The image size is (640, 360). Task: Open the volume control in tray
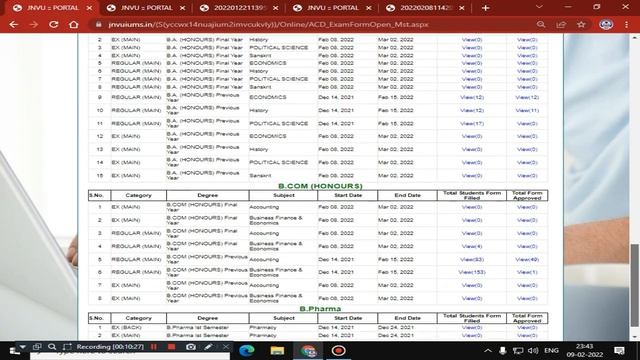[533, 351]
